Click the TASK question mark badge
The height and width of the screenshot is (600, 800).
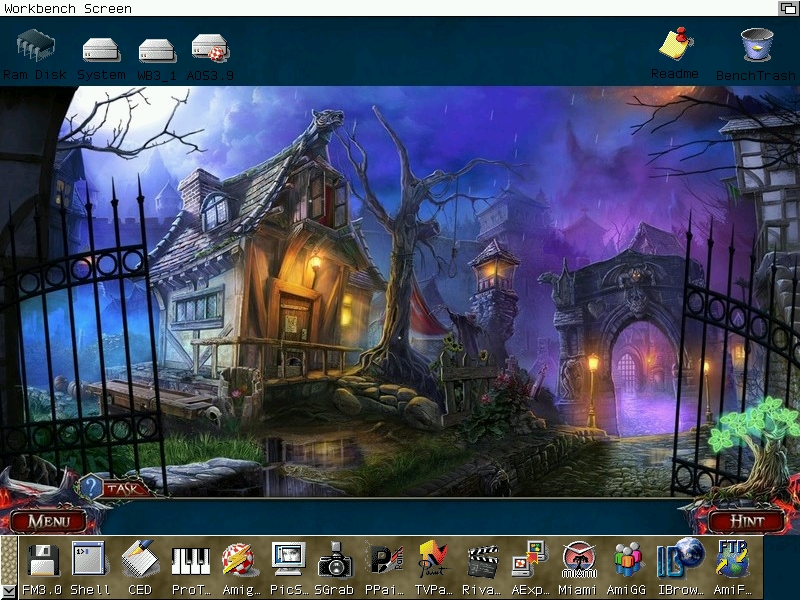pyautogui.click(x=90, y=487)
